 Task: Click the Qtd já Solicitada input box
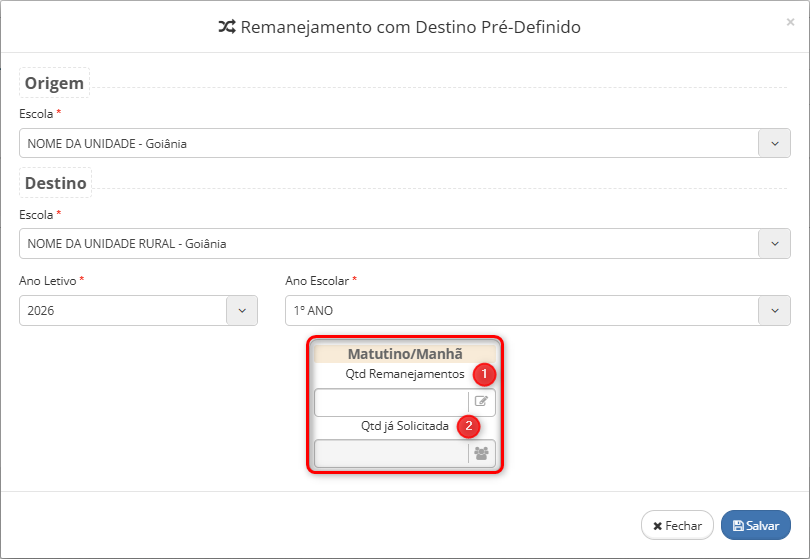[x=391, y=453]
